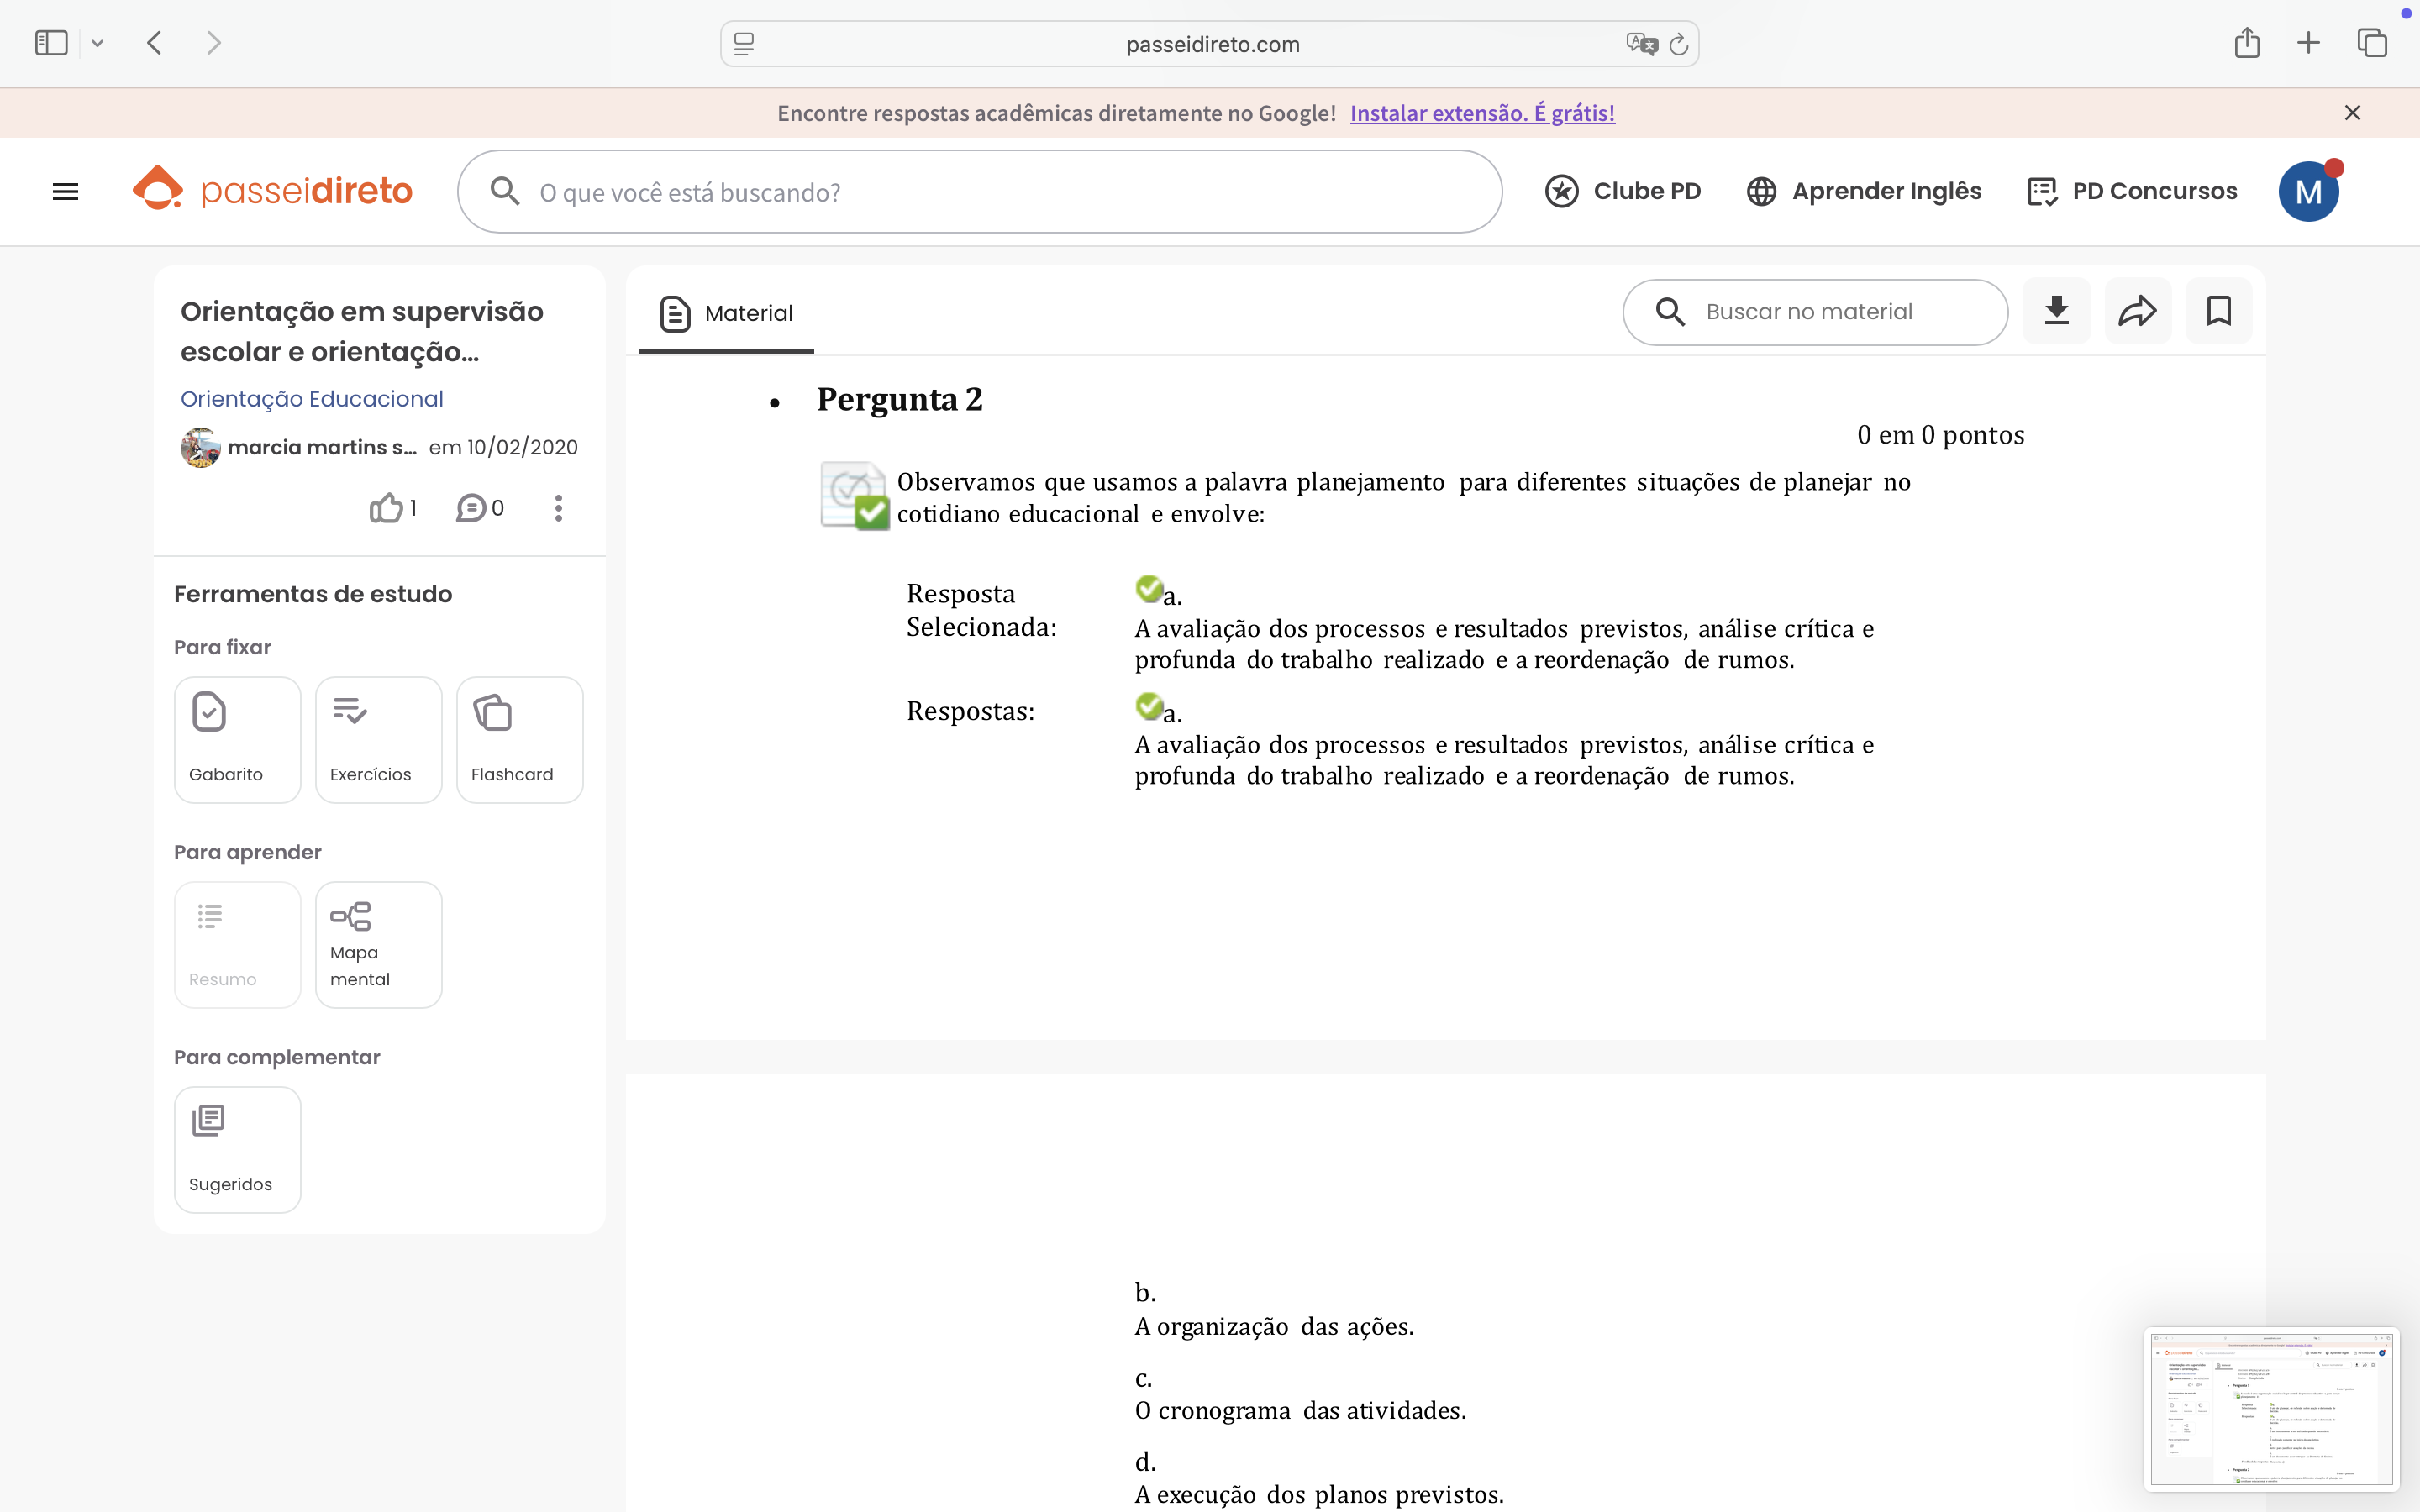Viewport: 2420px width, 1512px height.
Task: Expand the three-dot more options menu
Action: point(558,508)
